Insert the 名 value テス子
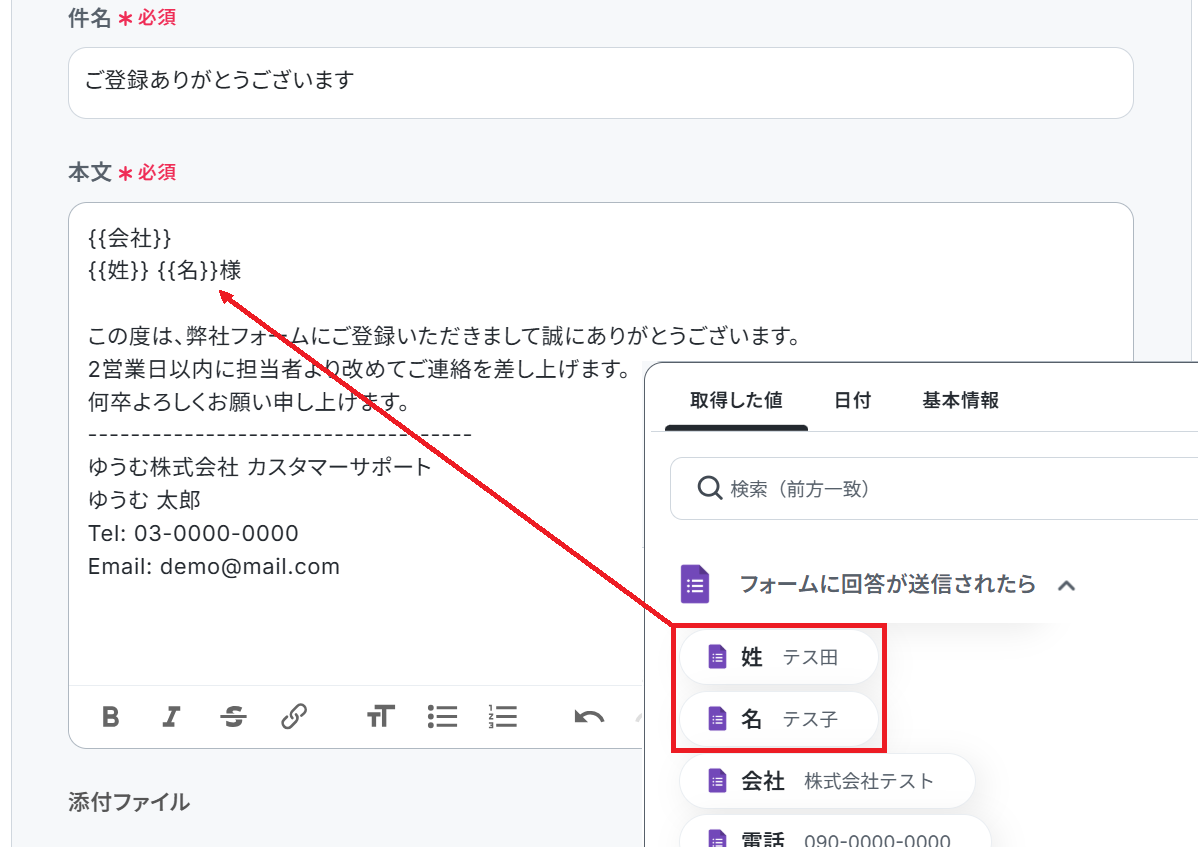The image size is (1198, 847). [x=778, y=719]
